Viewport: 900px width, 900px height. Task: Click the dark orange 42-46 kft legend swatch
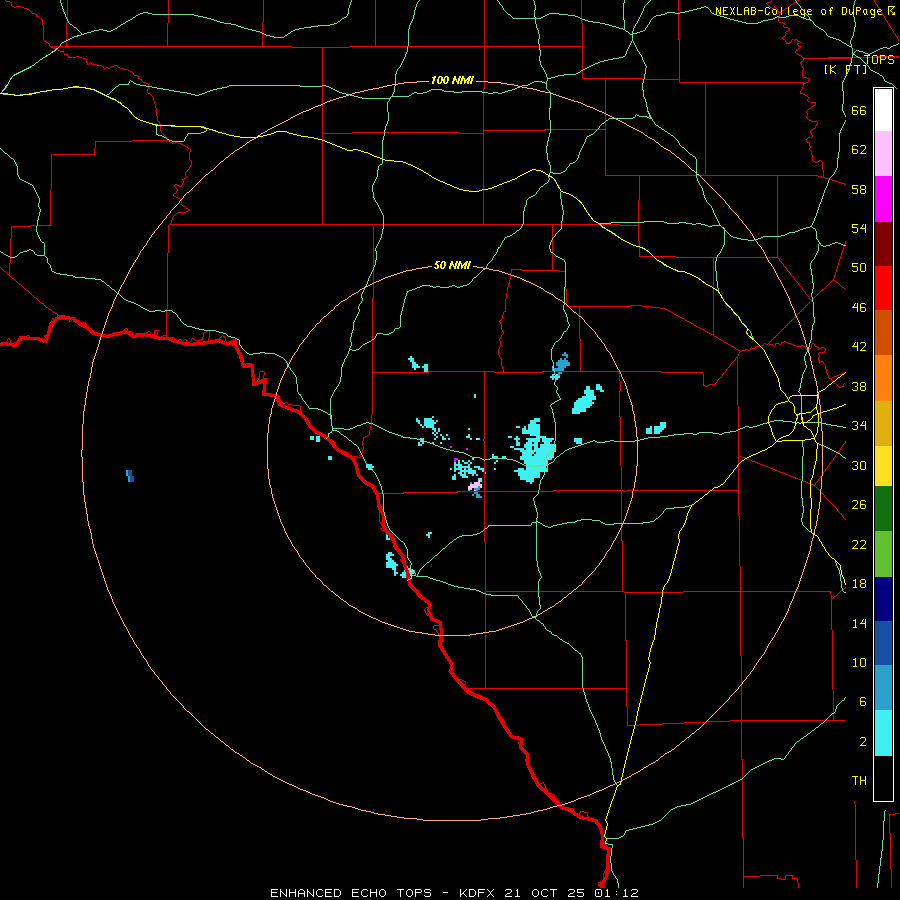click(883, 333)
